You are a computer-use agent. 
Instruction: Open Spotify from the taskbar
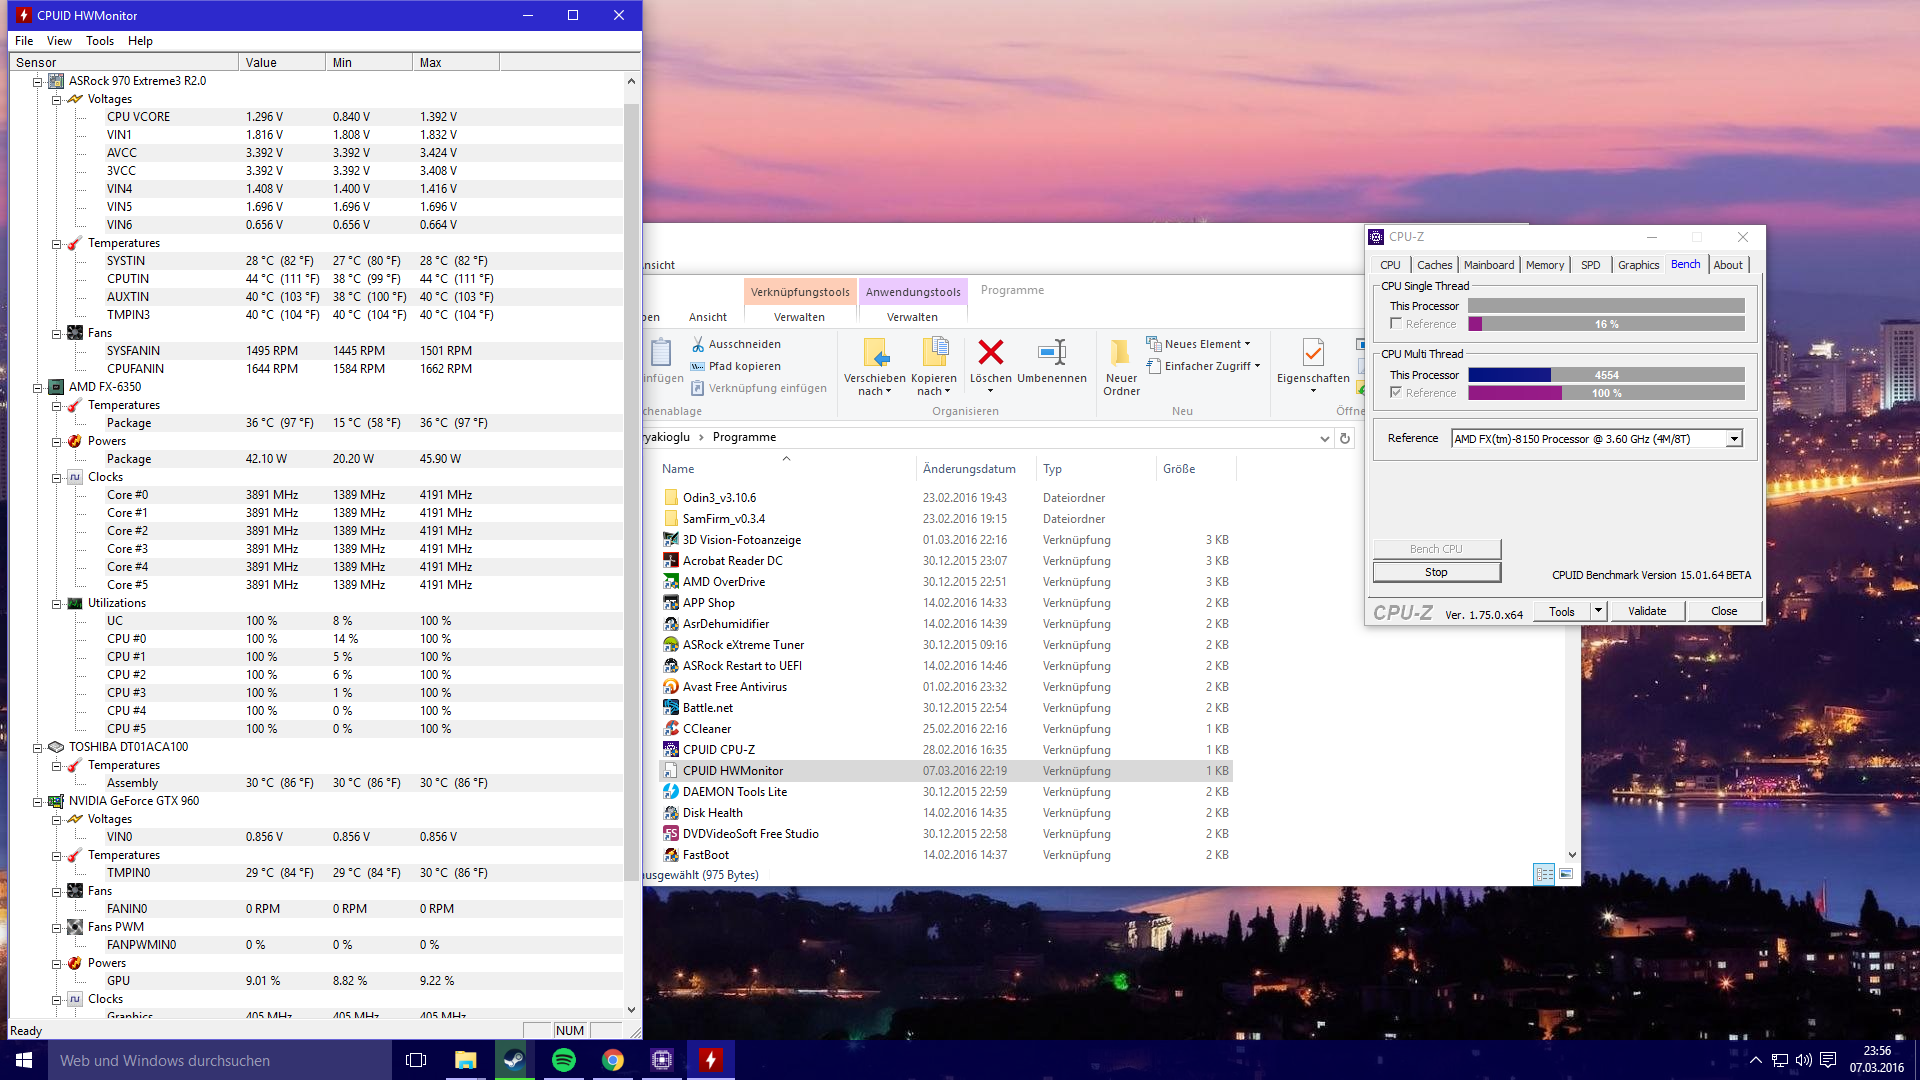564,1060
